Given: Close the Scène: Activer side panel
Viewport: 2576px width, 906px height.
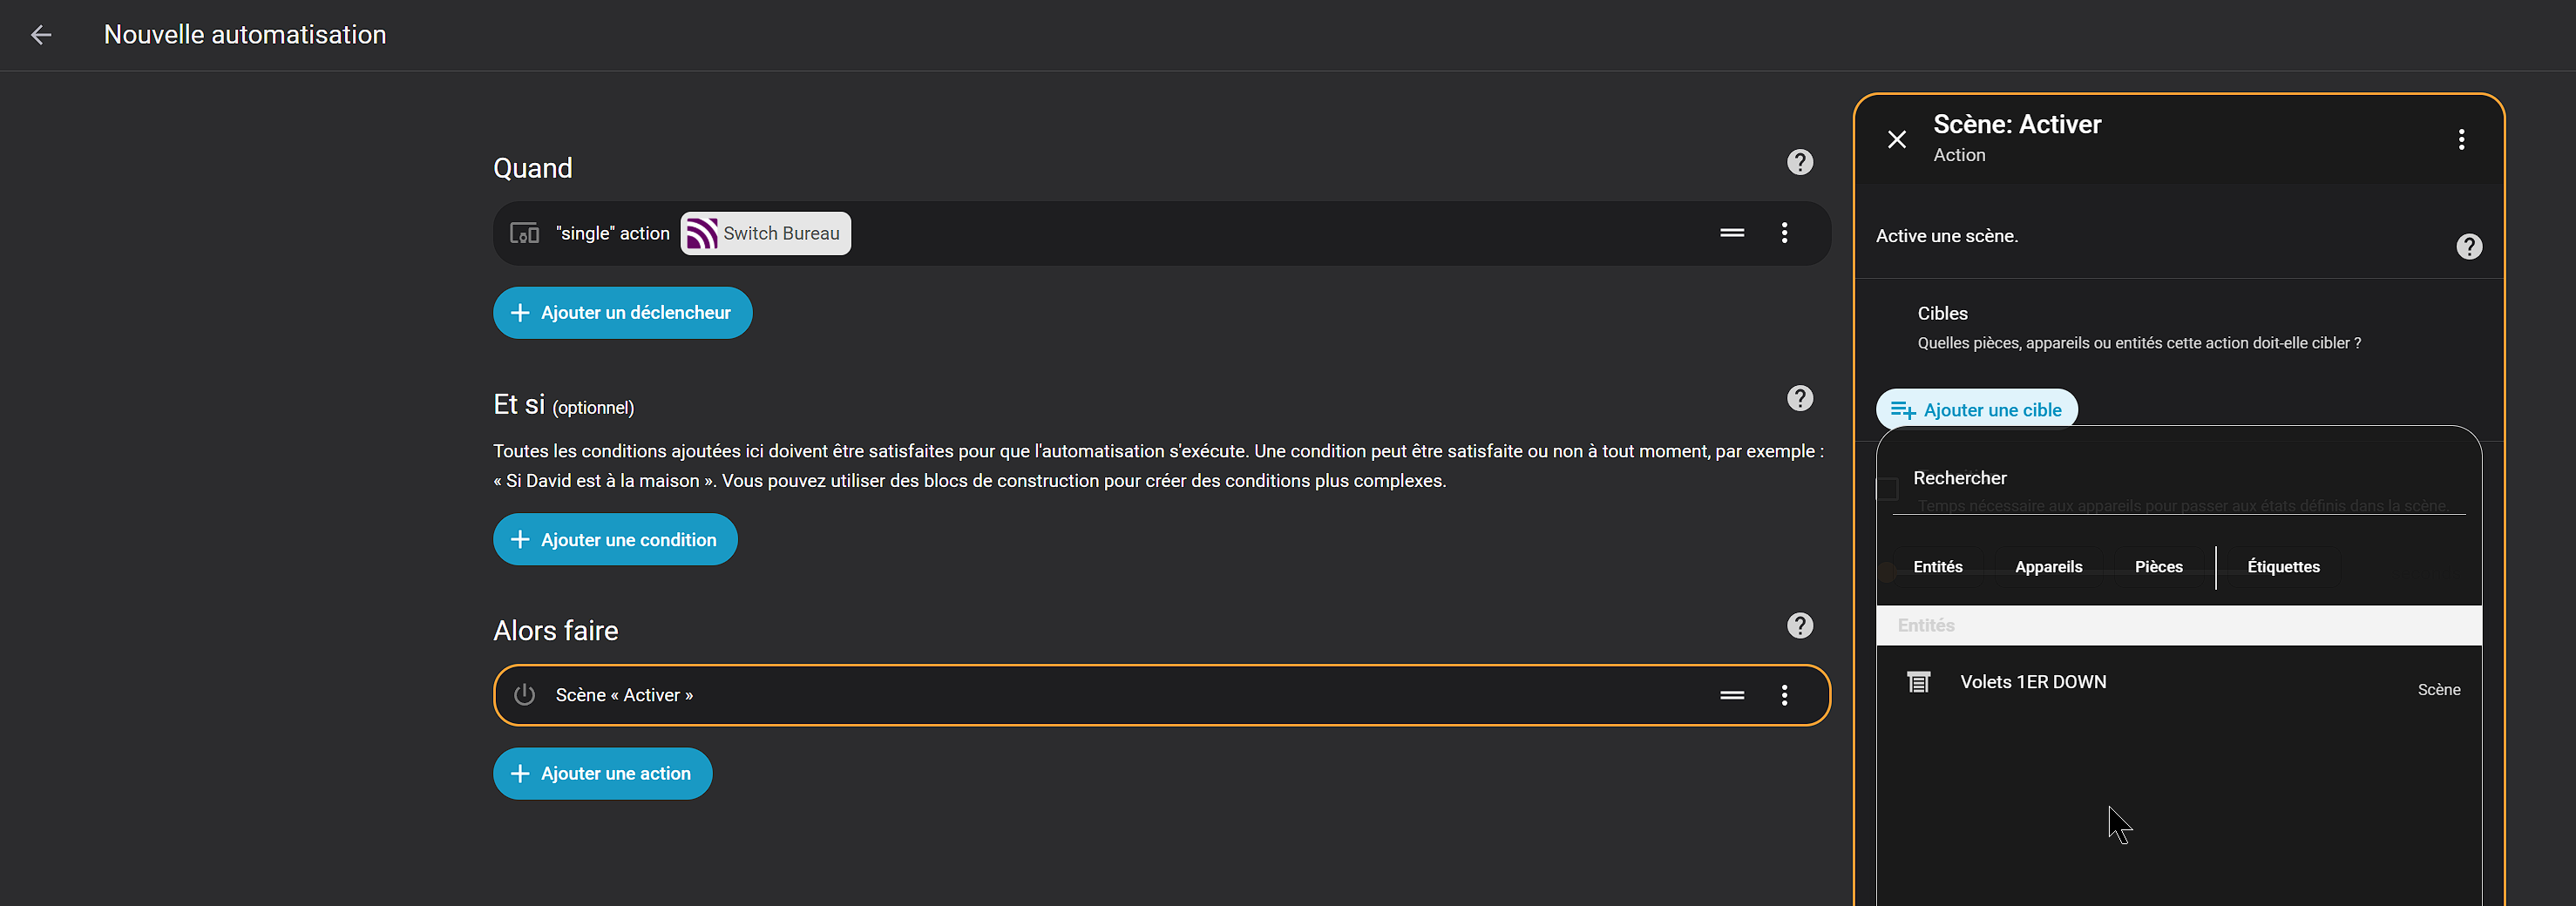Looking at the screenshot, I should coord(1896,139).
